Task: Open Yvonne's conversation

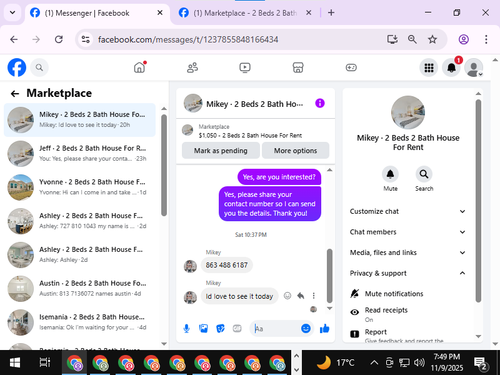Action: click(x=80, y=187)
